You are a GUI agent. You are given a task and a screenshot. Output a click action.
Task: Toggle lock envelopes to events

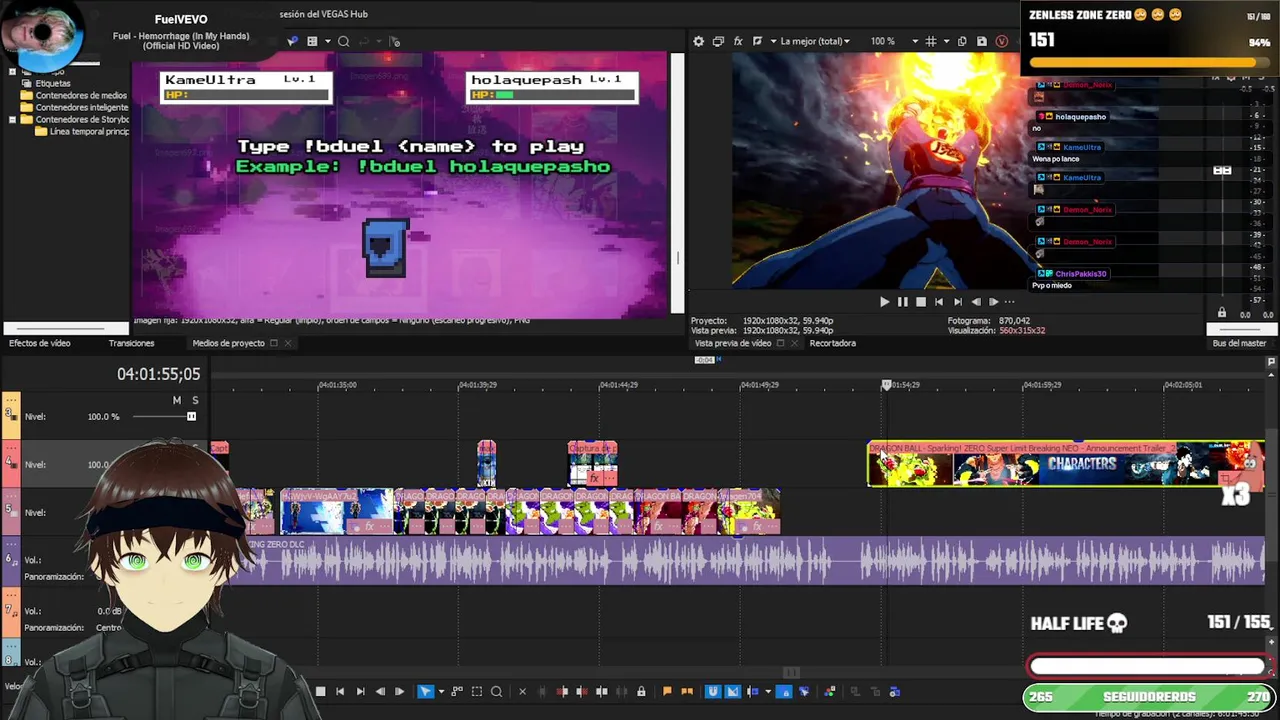pyautogui.click(x=784, y=691)
